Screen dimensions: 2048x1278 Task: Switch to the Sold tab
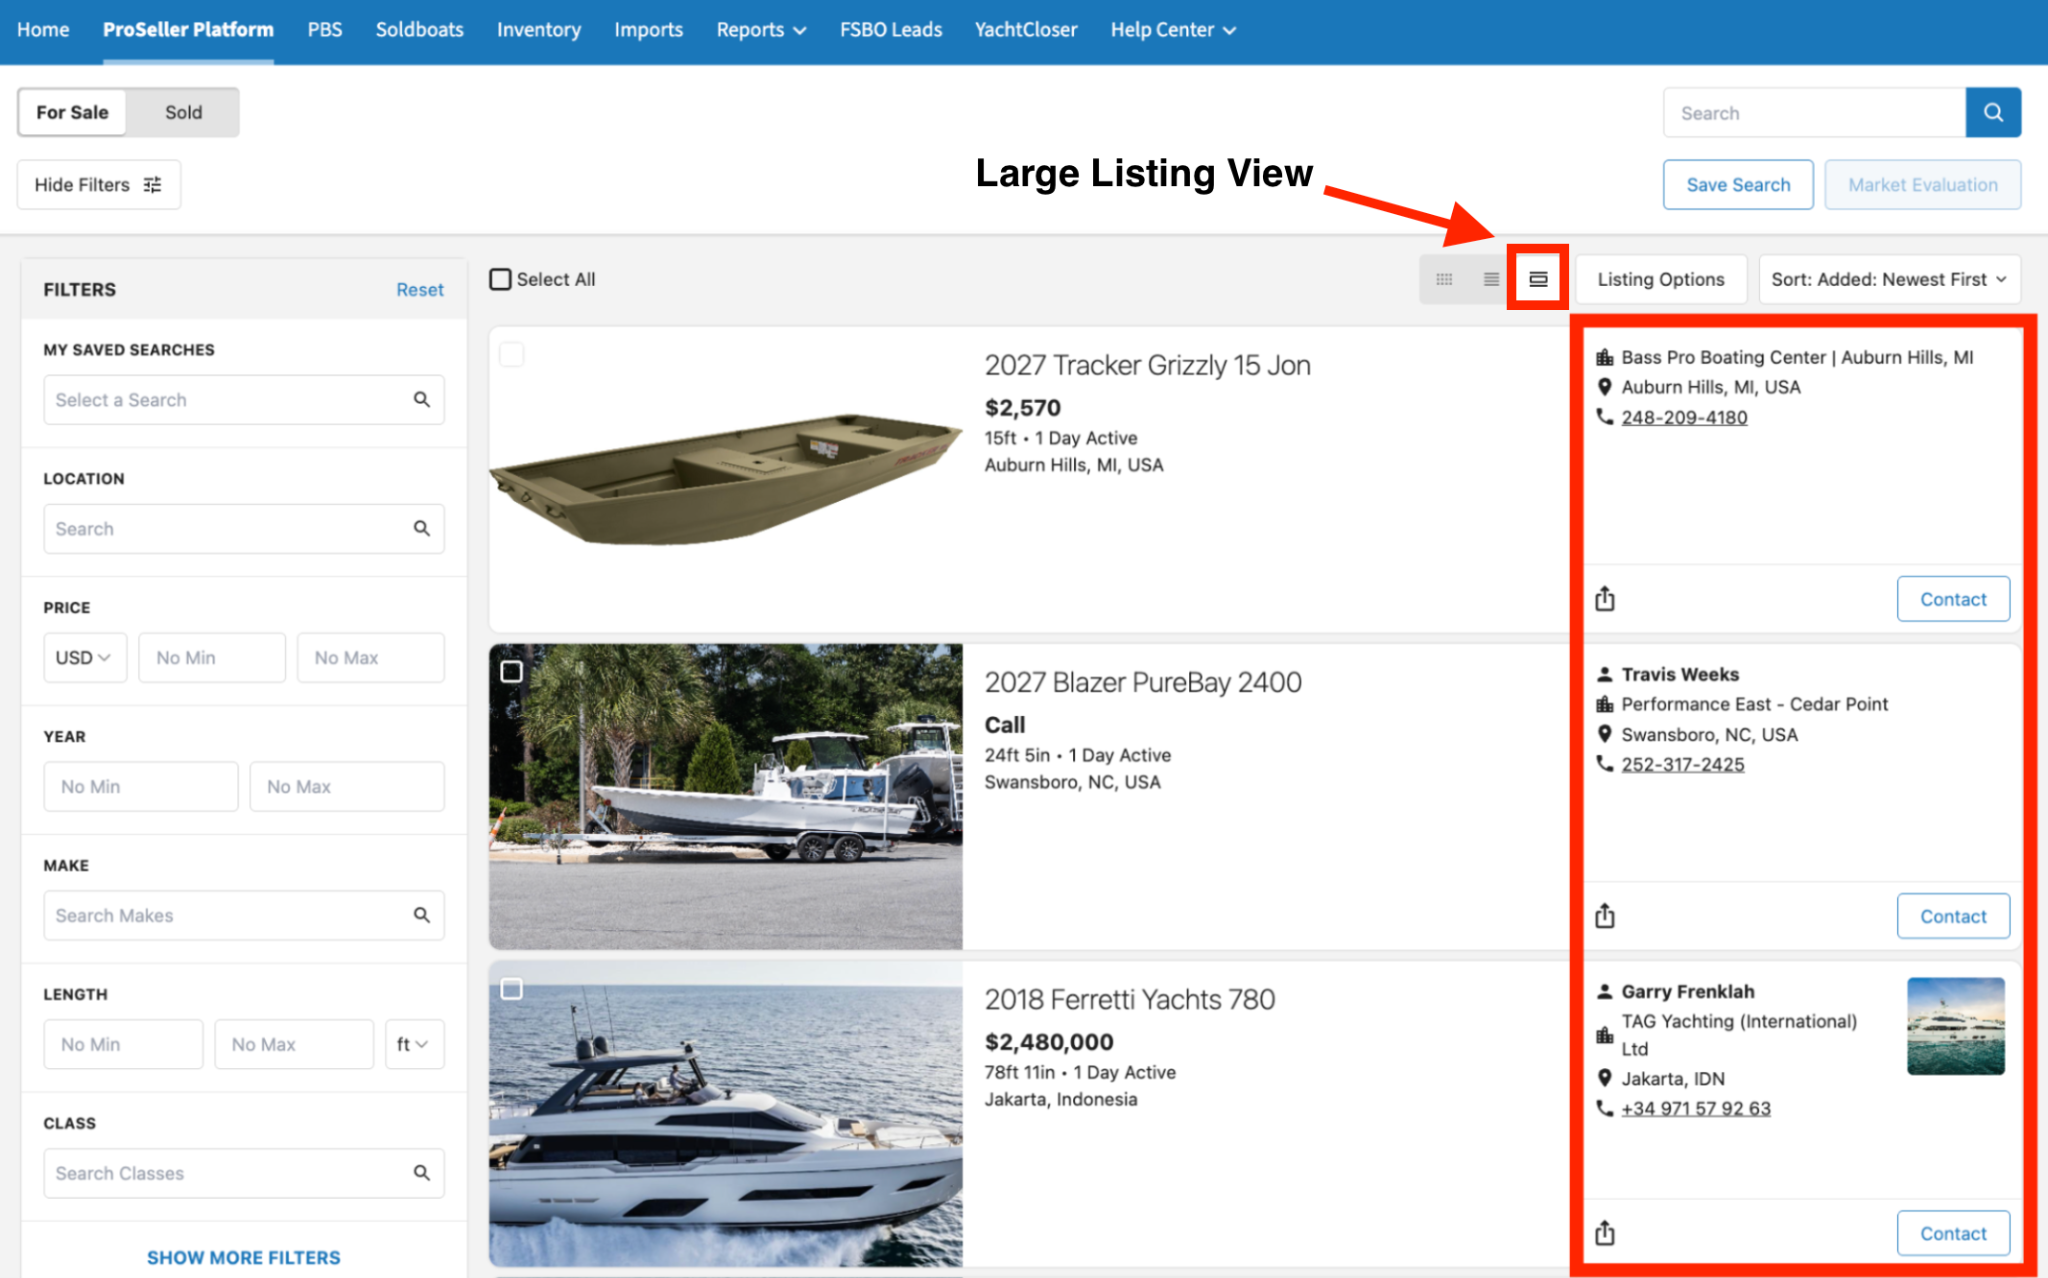click(183, 112)
